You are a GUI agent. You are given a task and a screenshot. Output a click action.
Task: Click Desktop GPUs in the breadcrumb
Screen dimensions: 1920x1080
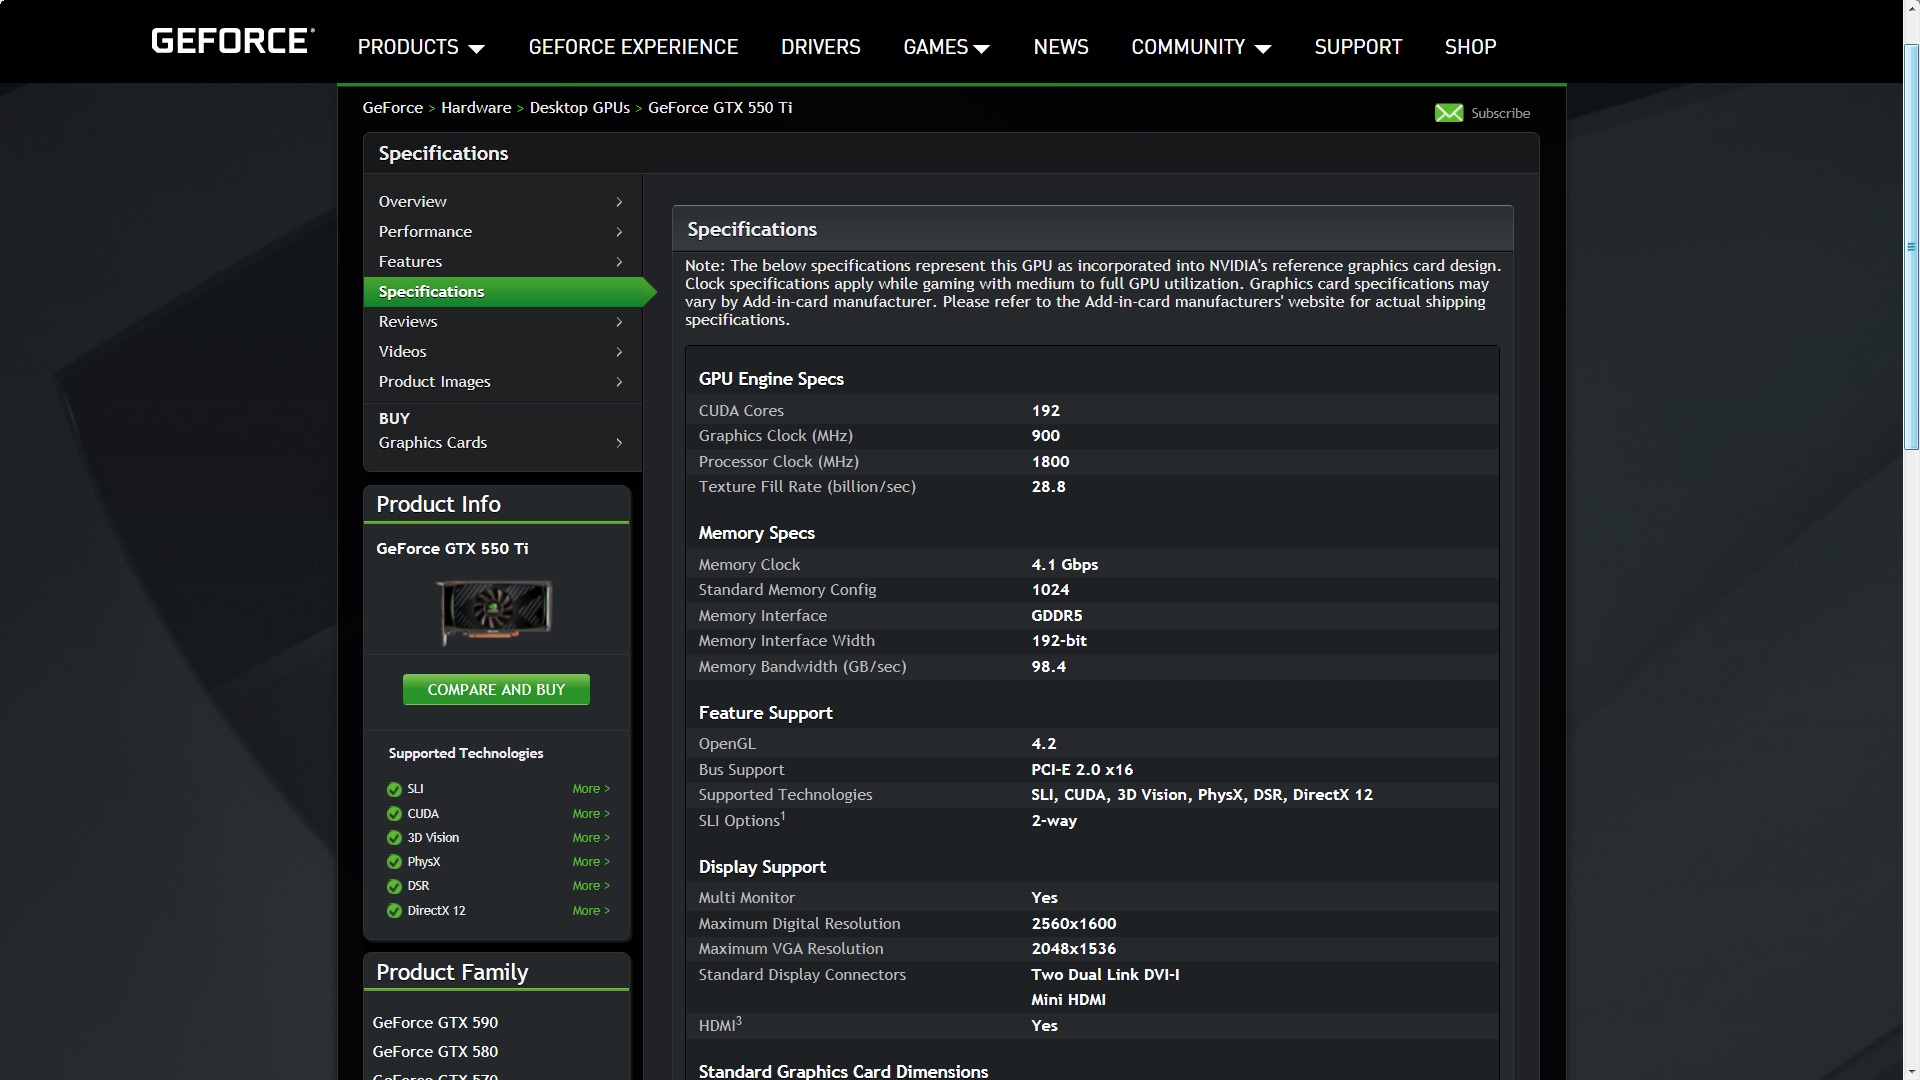(579, 108)
